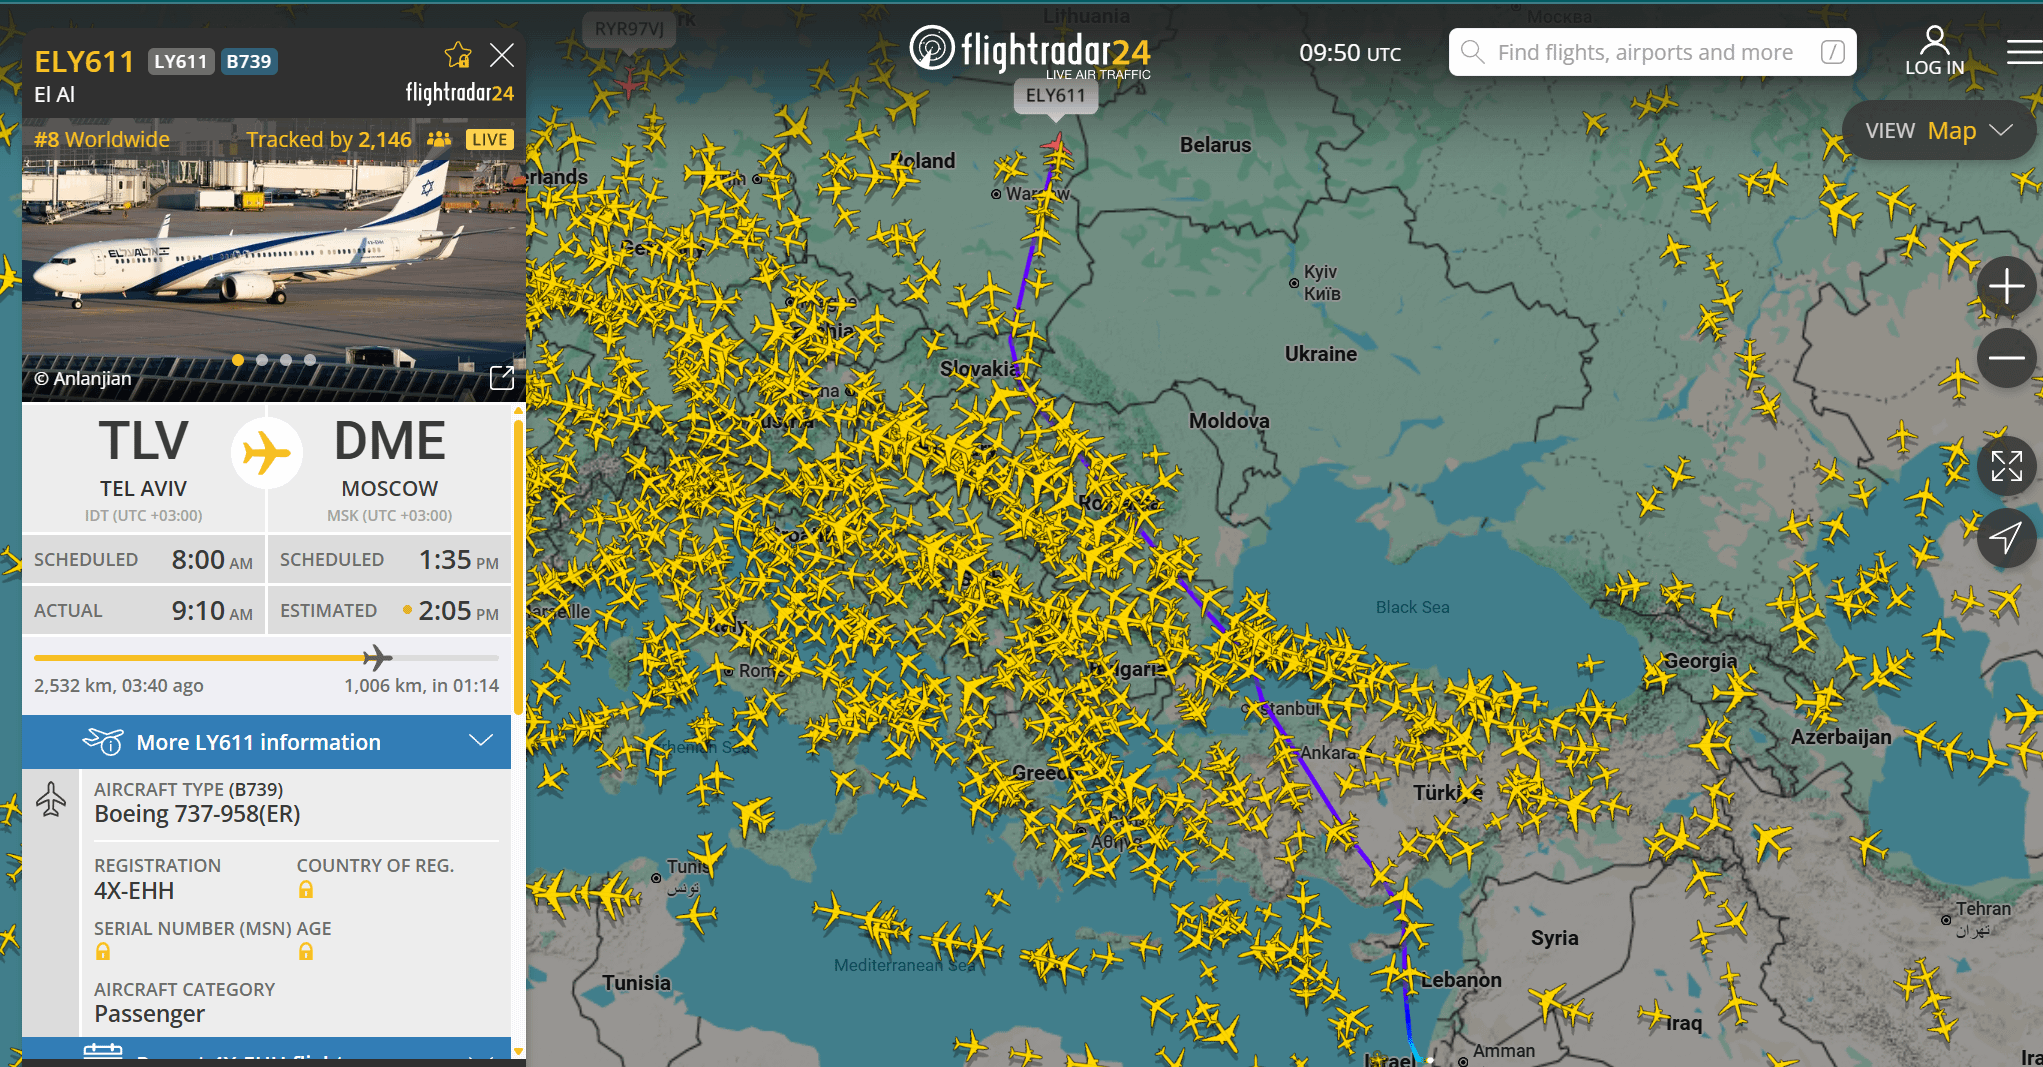Show the second photo via carousel dot
2043x1067 pixels.
[x=262, y=360]
